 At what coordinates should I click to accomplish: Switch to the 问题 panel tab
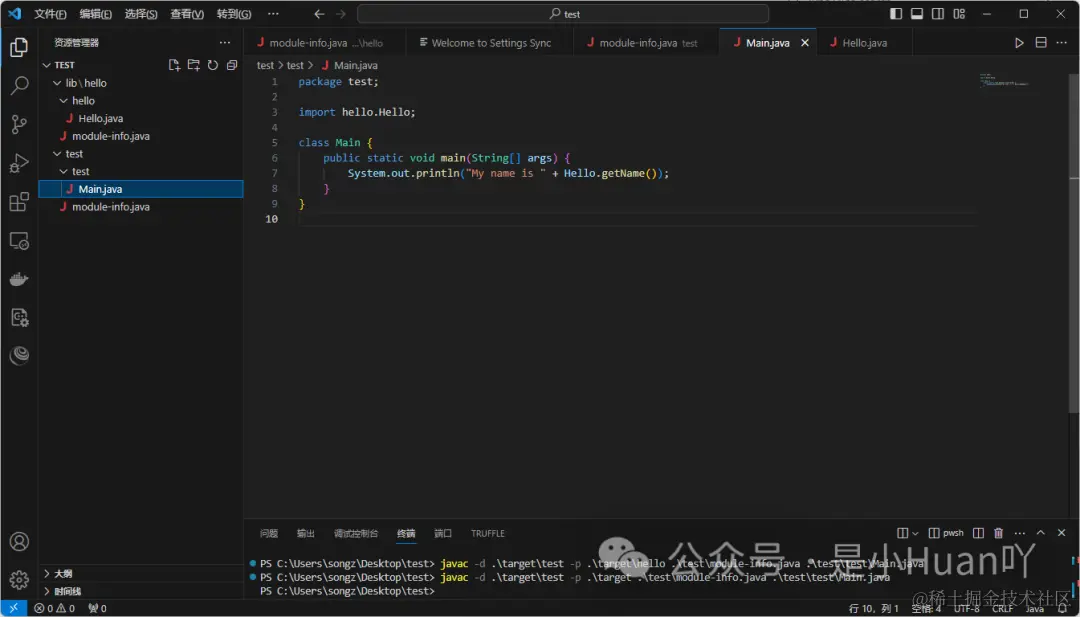point(269,534)
